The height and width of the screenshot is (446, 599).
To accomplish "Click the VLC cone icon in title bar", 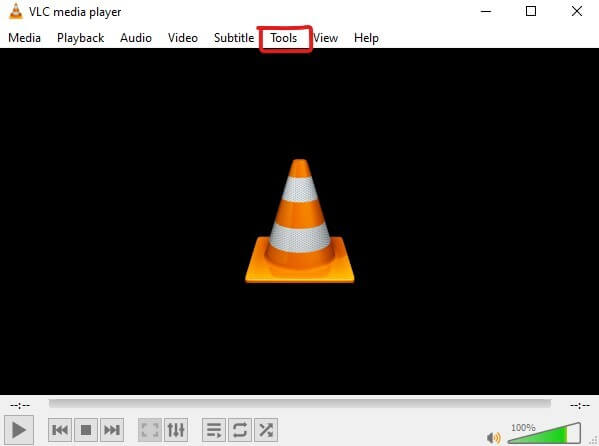I will point(15,11).
